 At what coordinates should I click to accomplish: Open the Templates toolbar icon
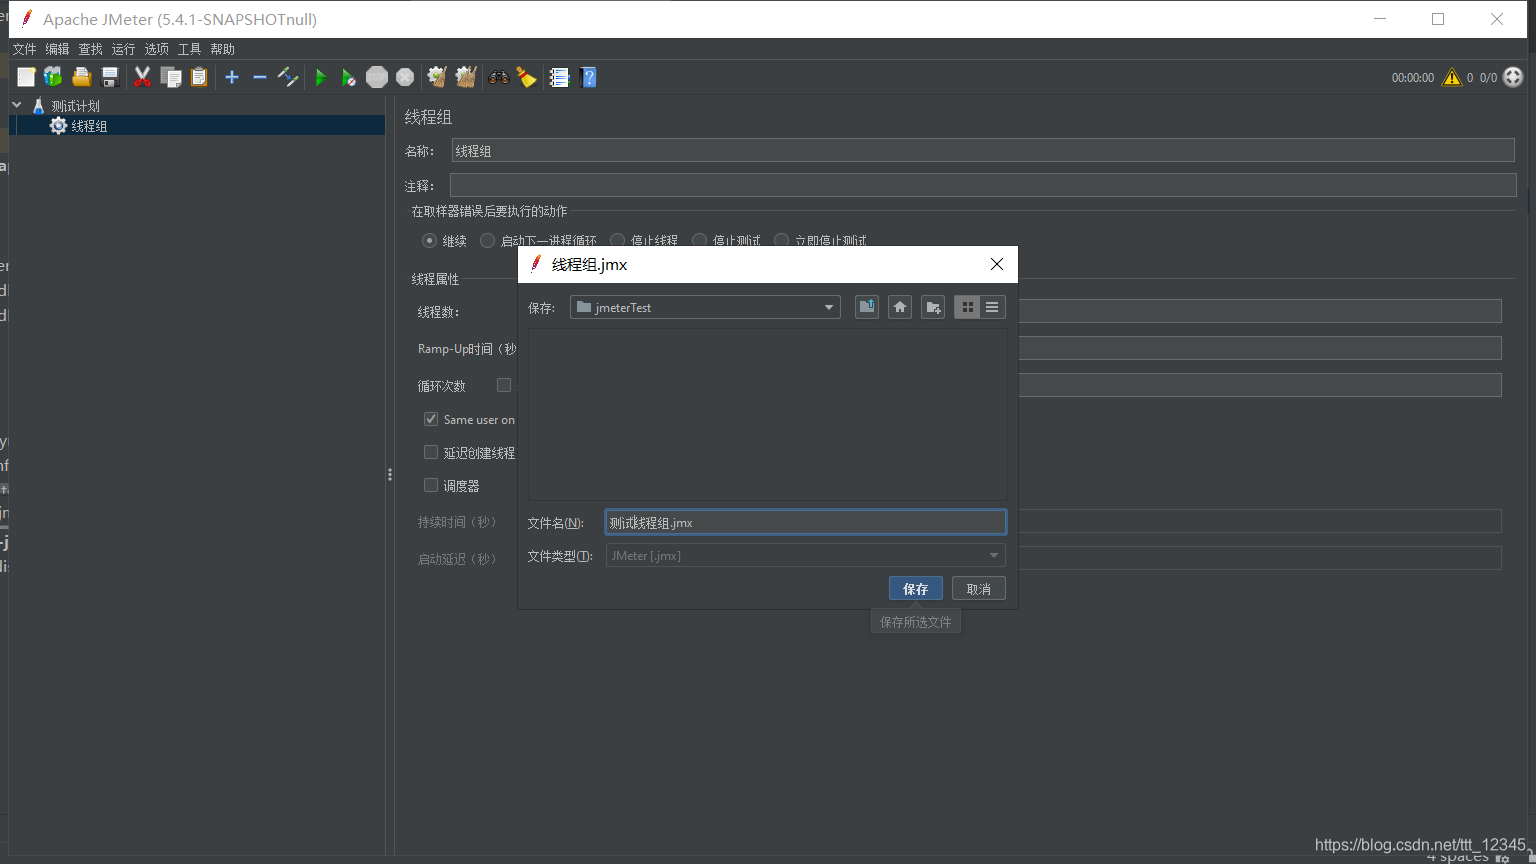coord(53,77)
